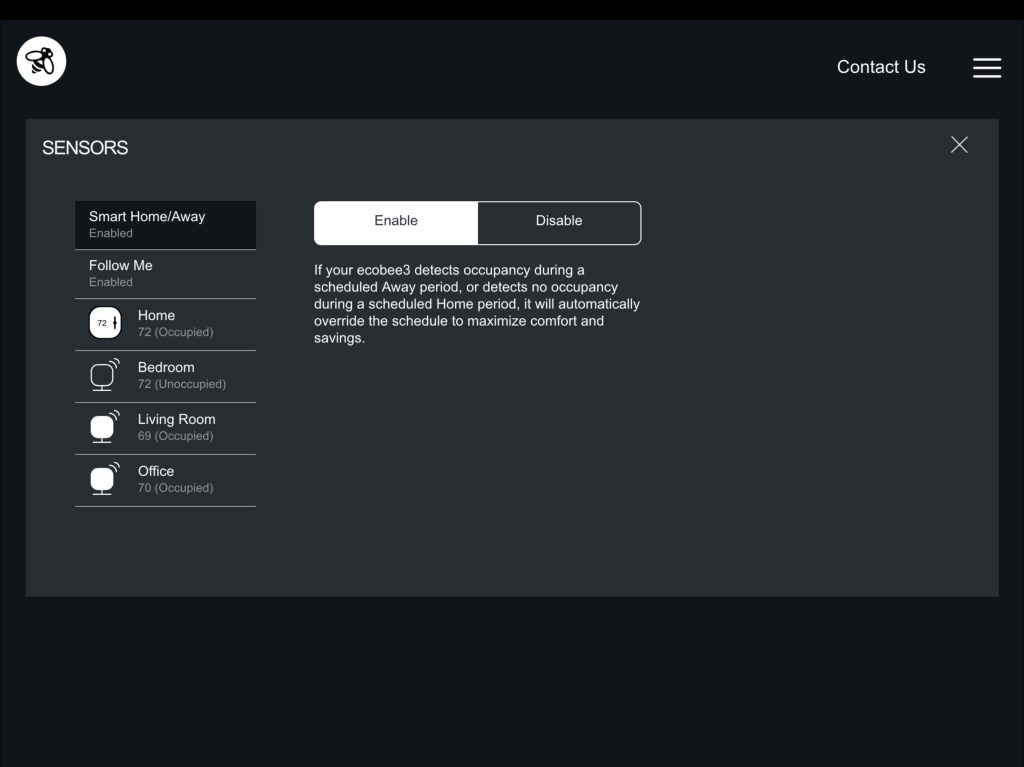
Task: Open the Contact Us link
Action: (880, 67)
